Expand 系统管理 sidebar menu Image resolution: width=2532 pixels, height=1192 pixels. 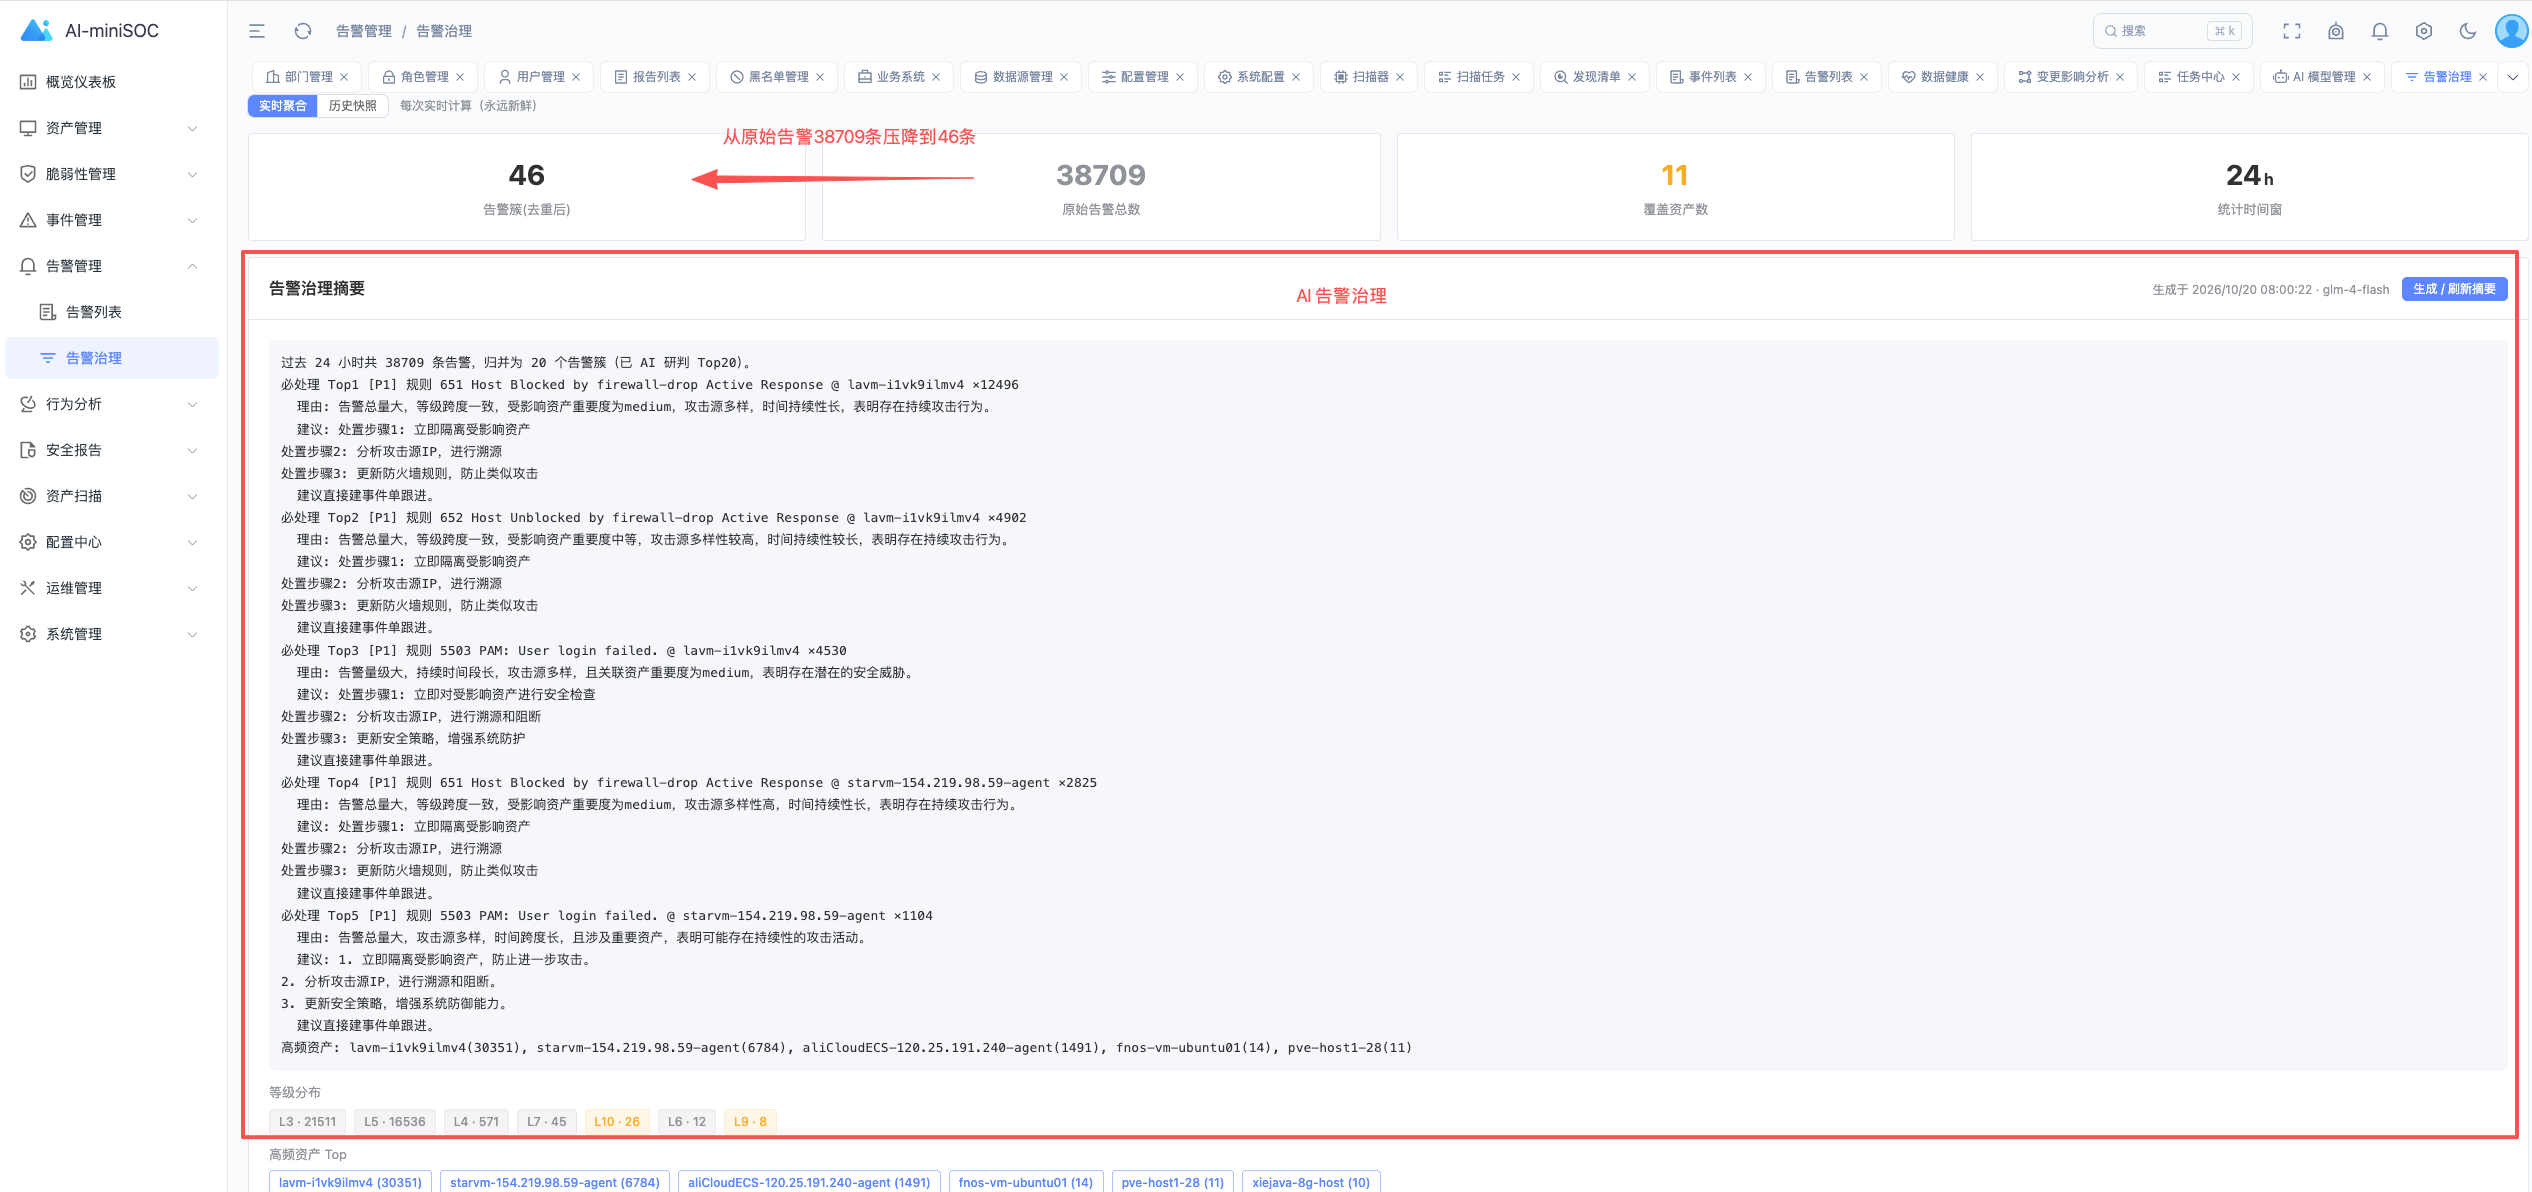(110, 634)
